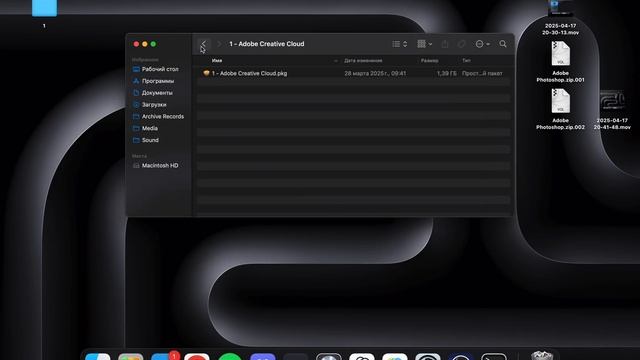Image resolution: width=640 pixels, height=360 pixels.
Task: Sort files by the Имя column header
Action: 217,60
